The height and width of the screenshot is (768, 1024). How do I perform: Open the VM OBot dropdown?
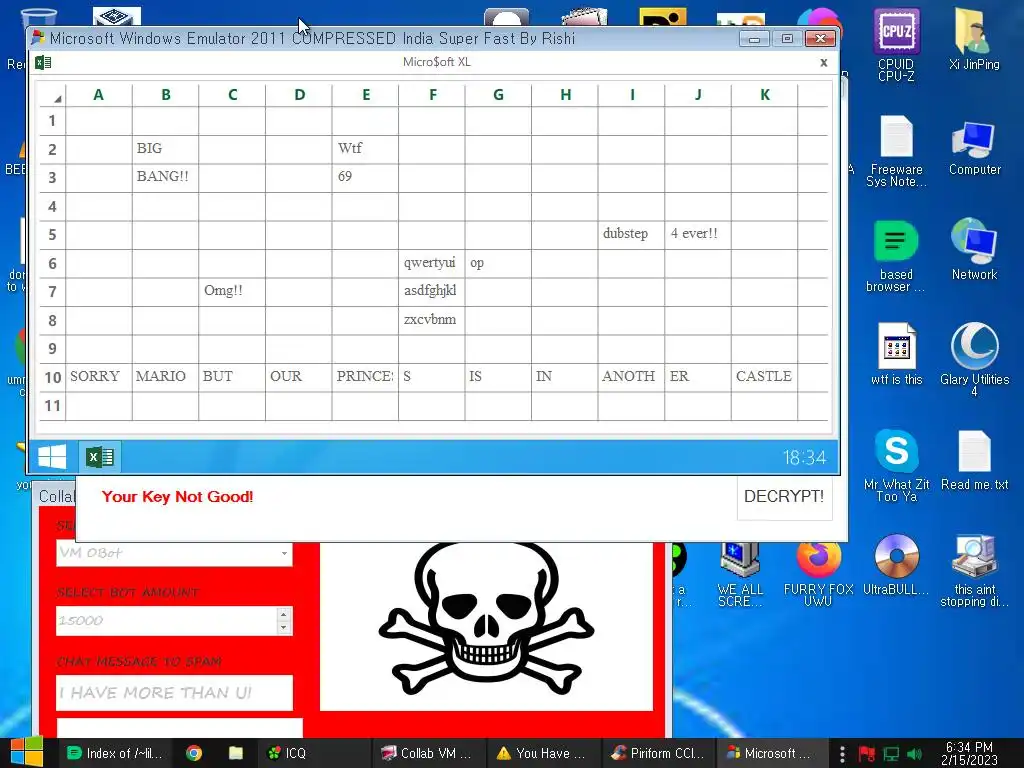click(x=174, y=553)
